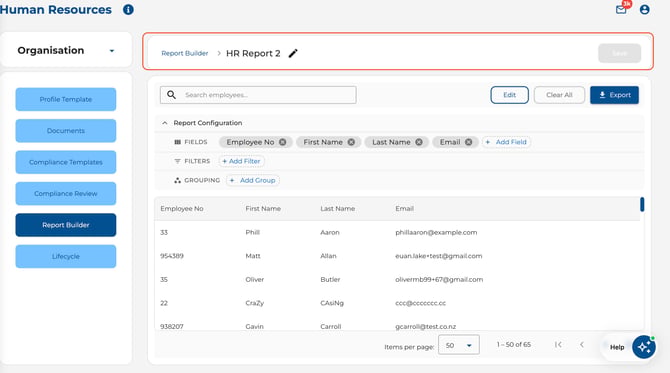
Task: Click the Help button
Action: coord(617,347)
